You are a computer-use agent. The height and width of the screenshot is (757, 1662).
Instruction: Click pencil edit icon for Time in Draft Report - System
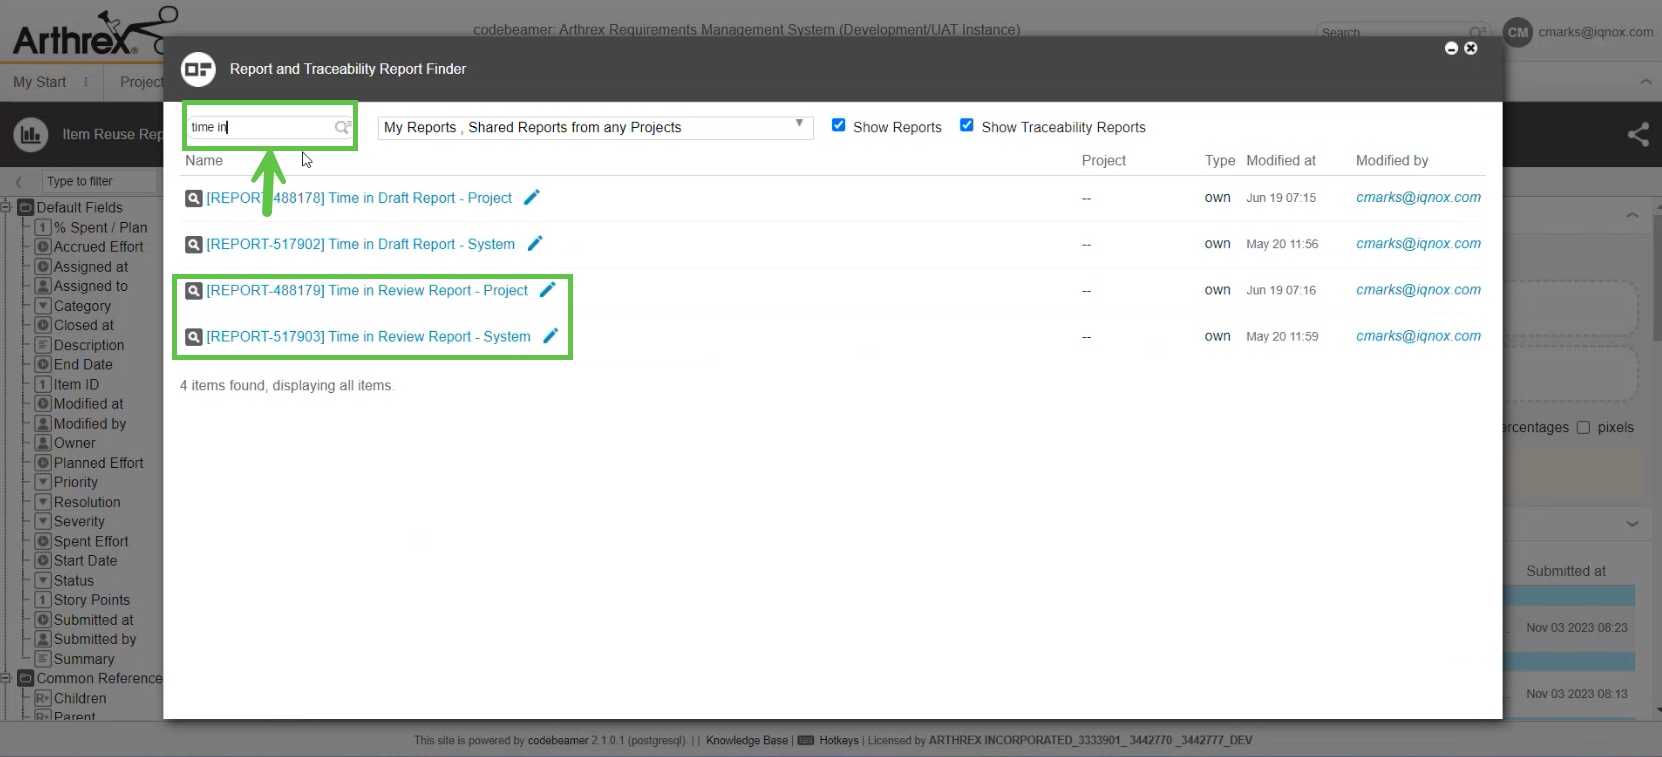[535, 243]
